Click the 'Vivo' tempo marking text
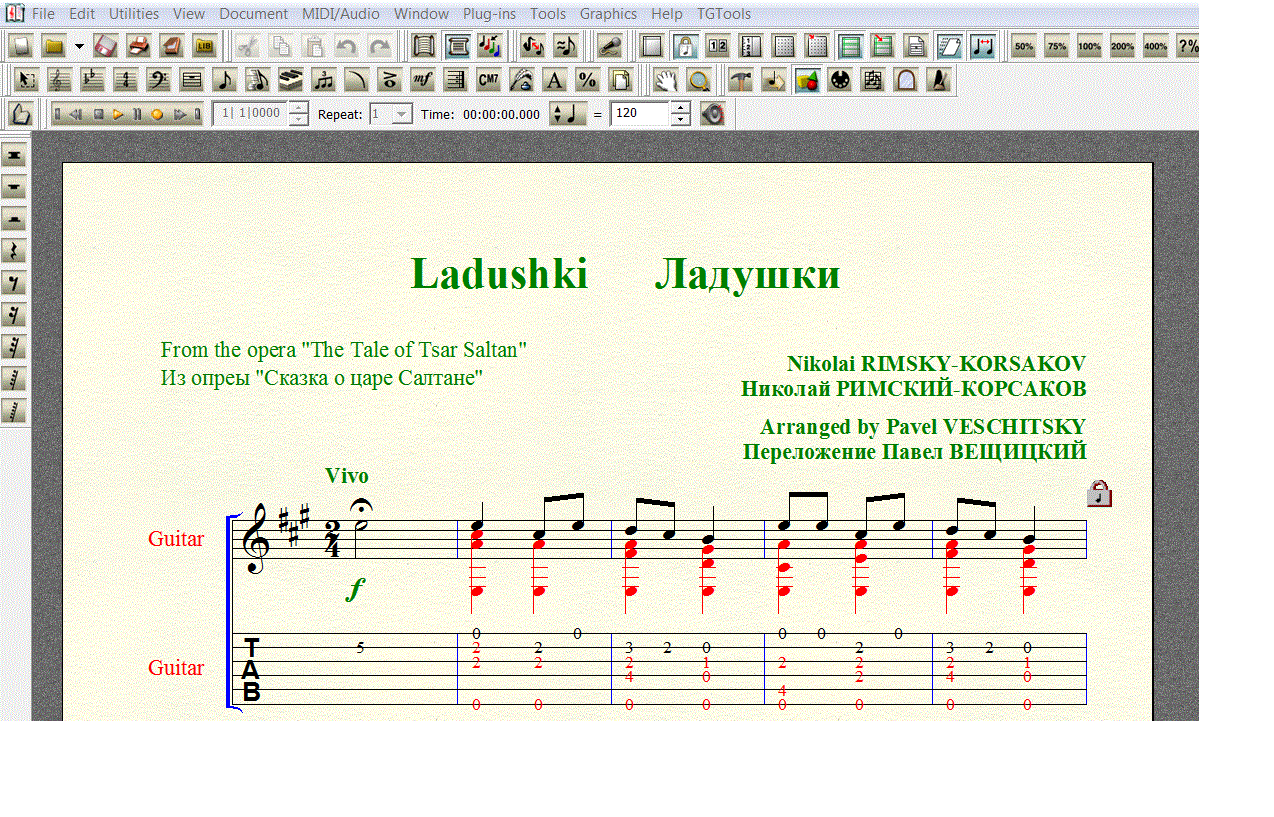The width and height of the screenshot is (1274, 817). [x=347, y=476]
